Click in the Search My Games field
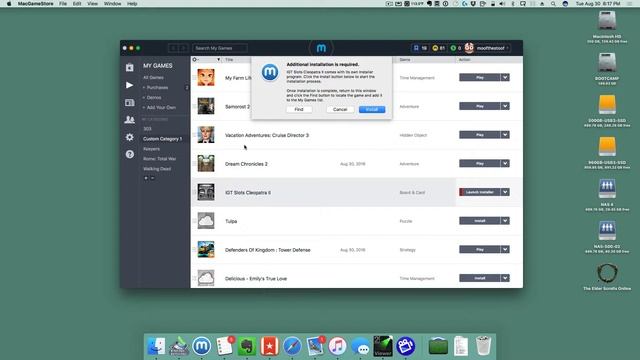 pos(220,48)
